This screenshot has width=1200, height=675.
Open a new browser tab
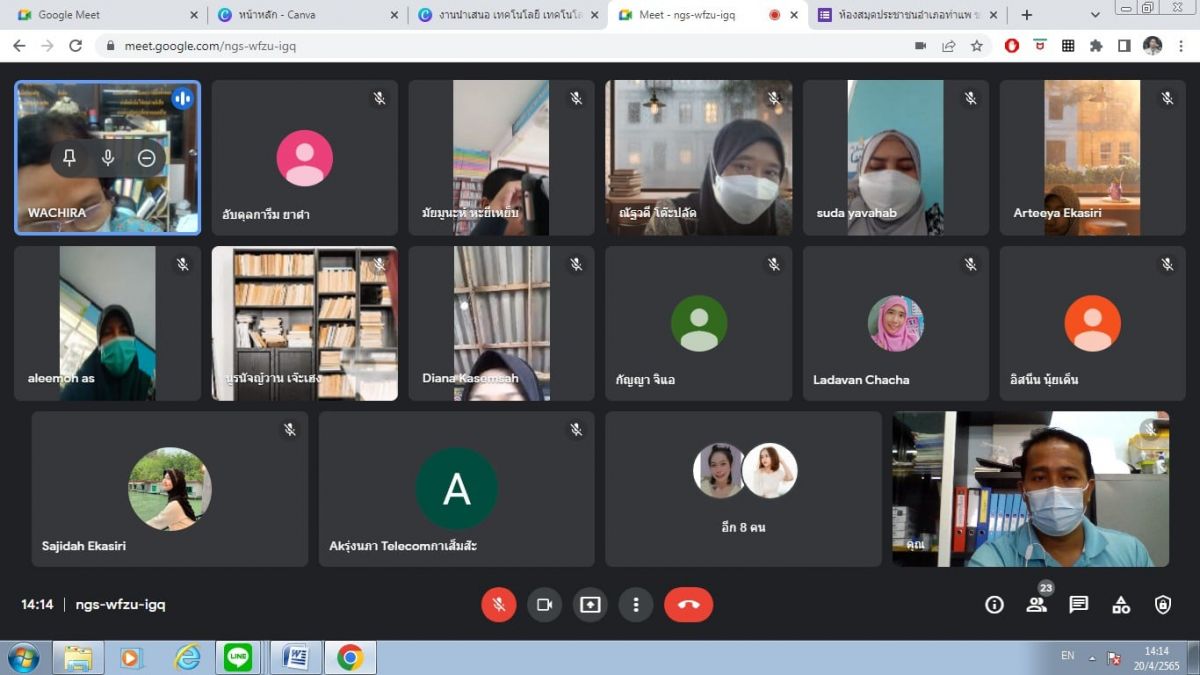tap(1026, 15)
